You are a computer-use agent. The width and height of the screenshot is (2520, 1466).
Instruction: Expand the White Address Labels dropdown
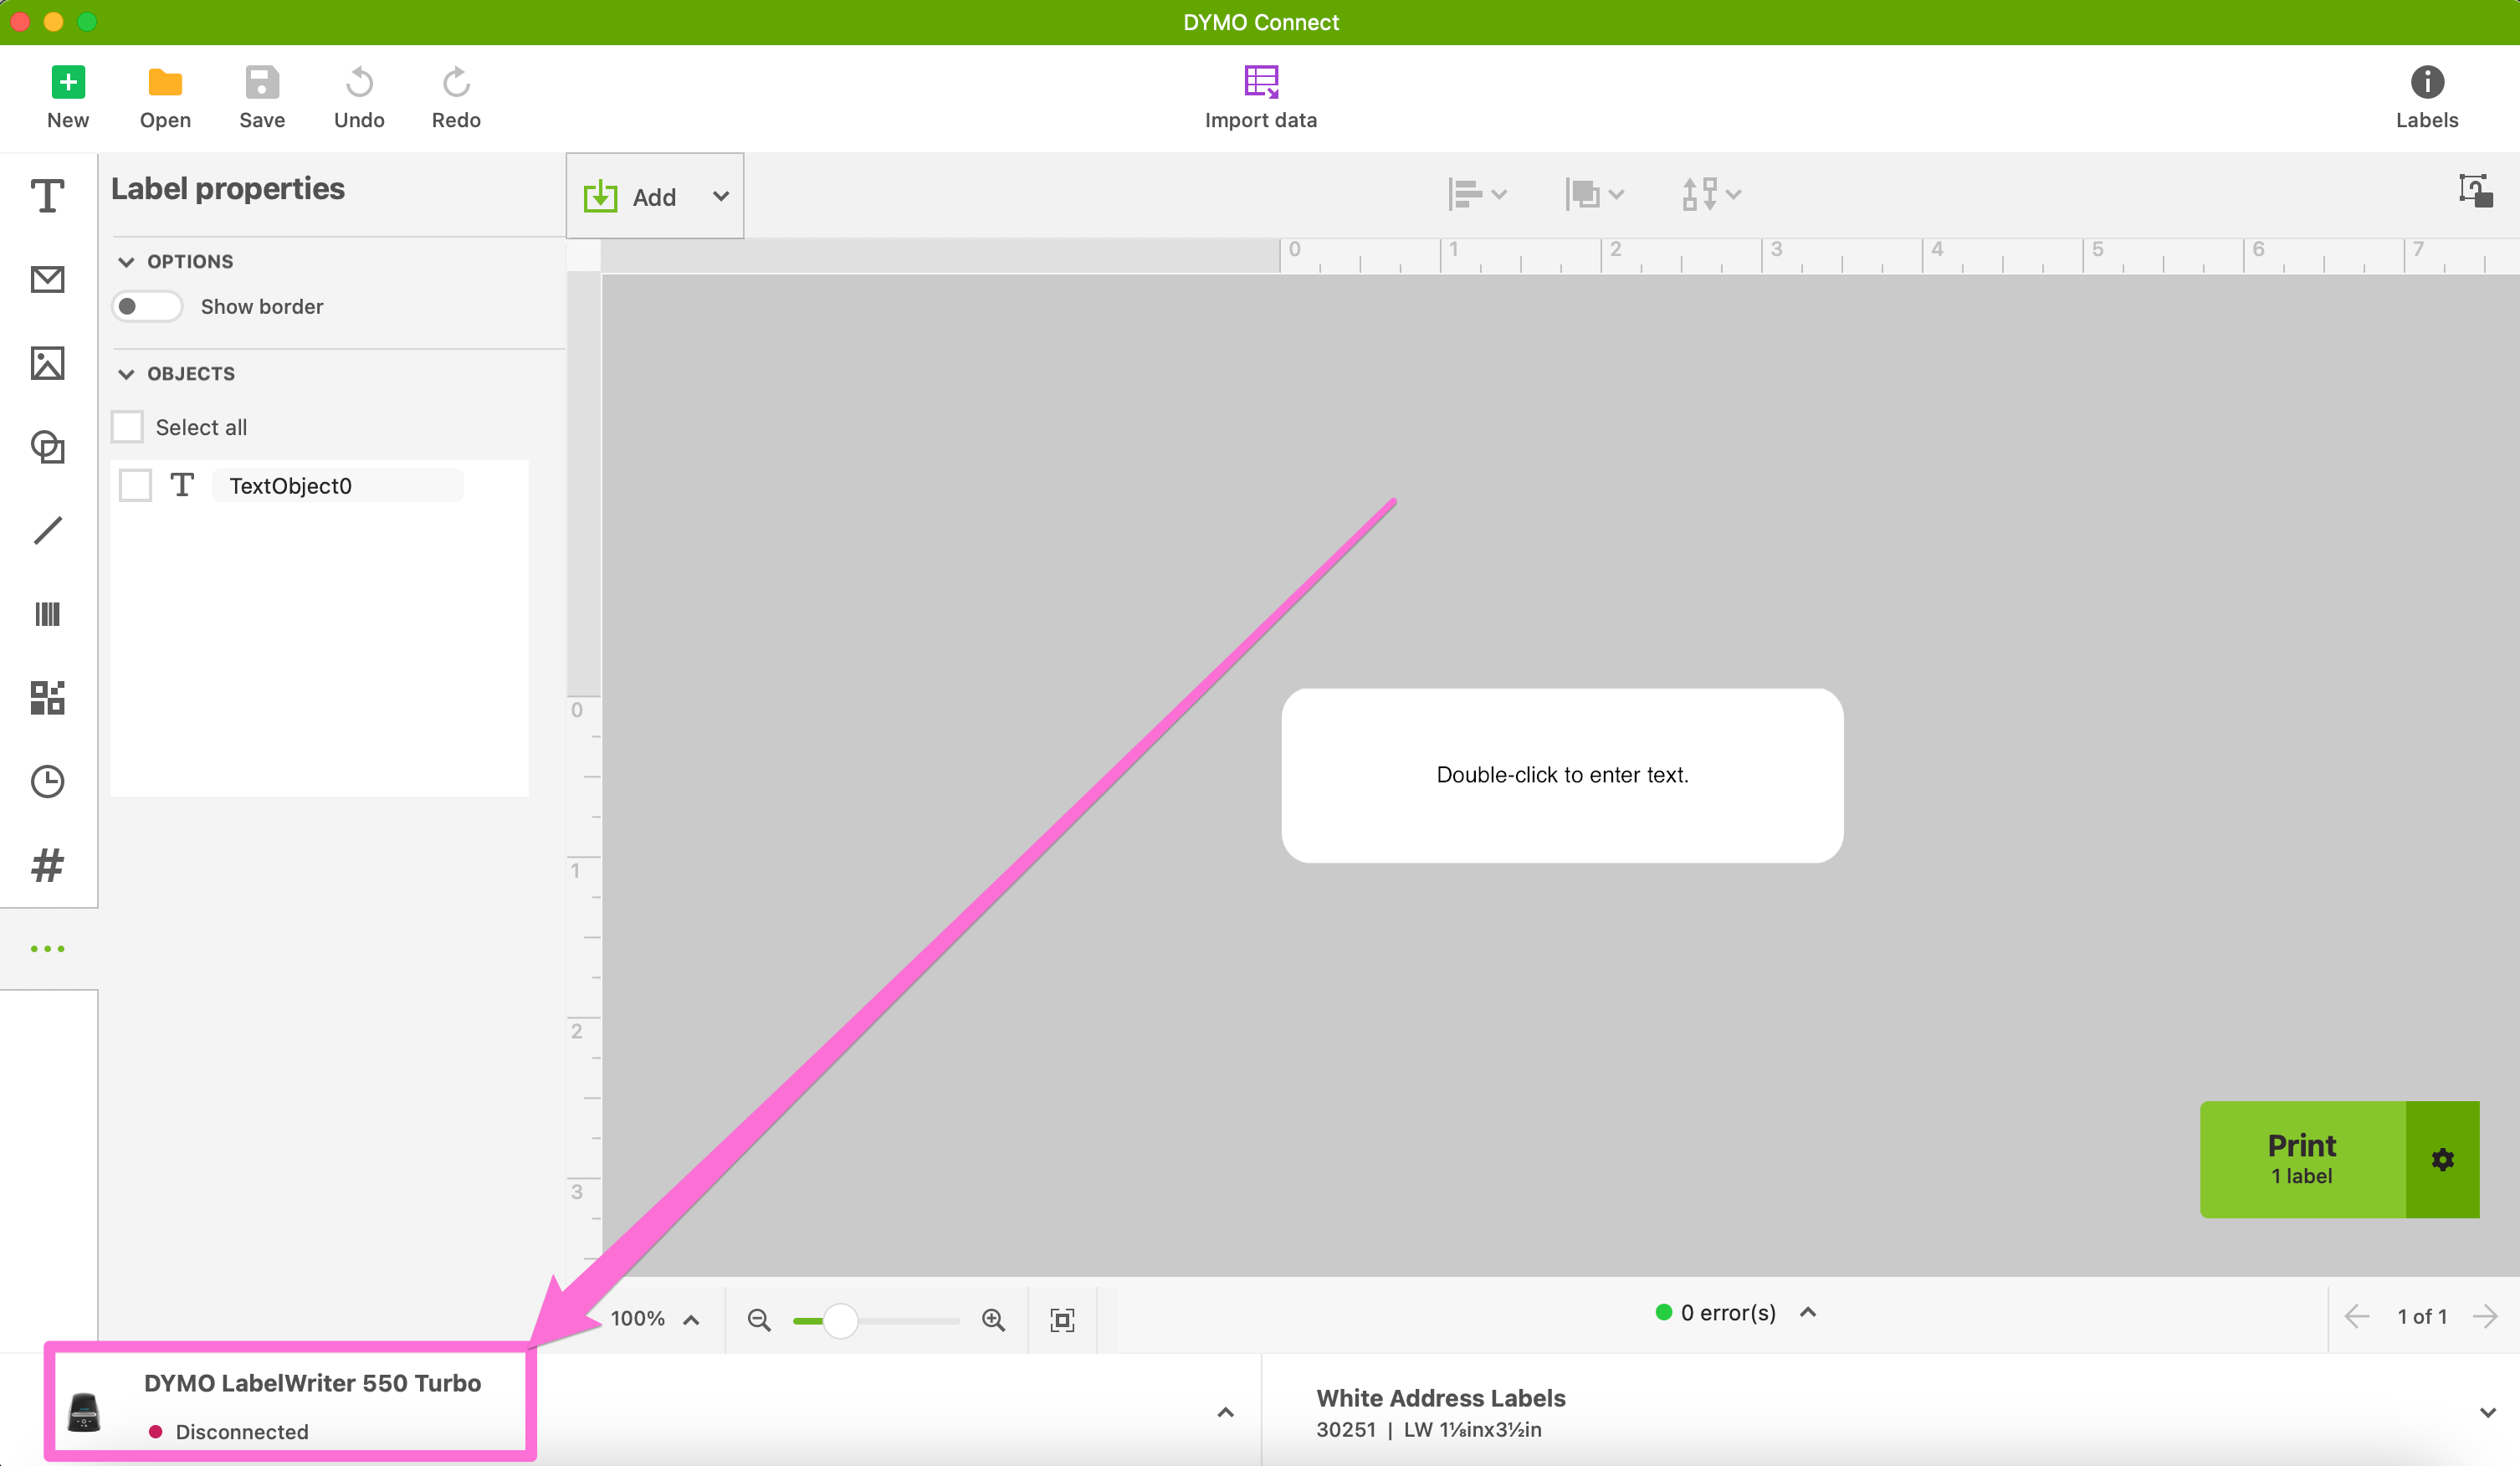2487,1412
